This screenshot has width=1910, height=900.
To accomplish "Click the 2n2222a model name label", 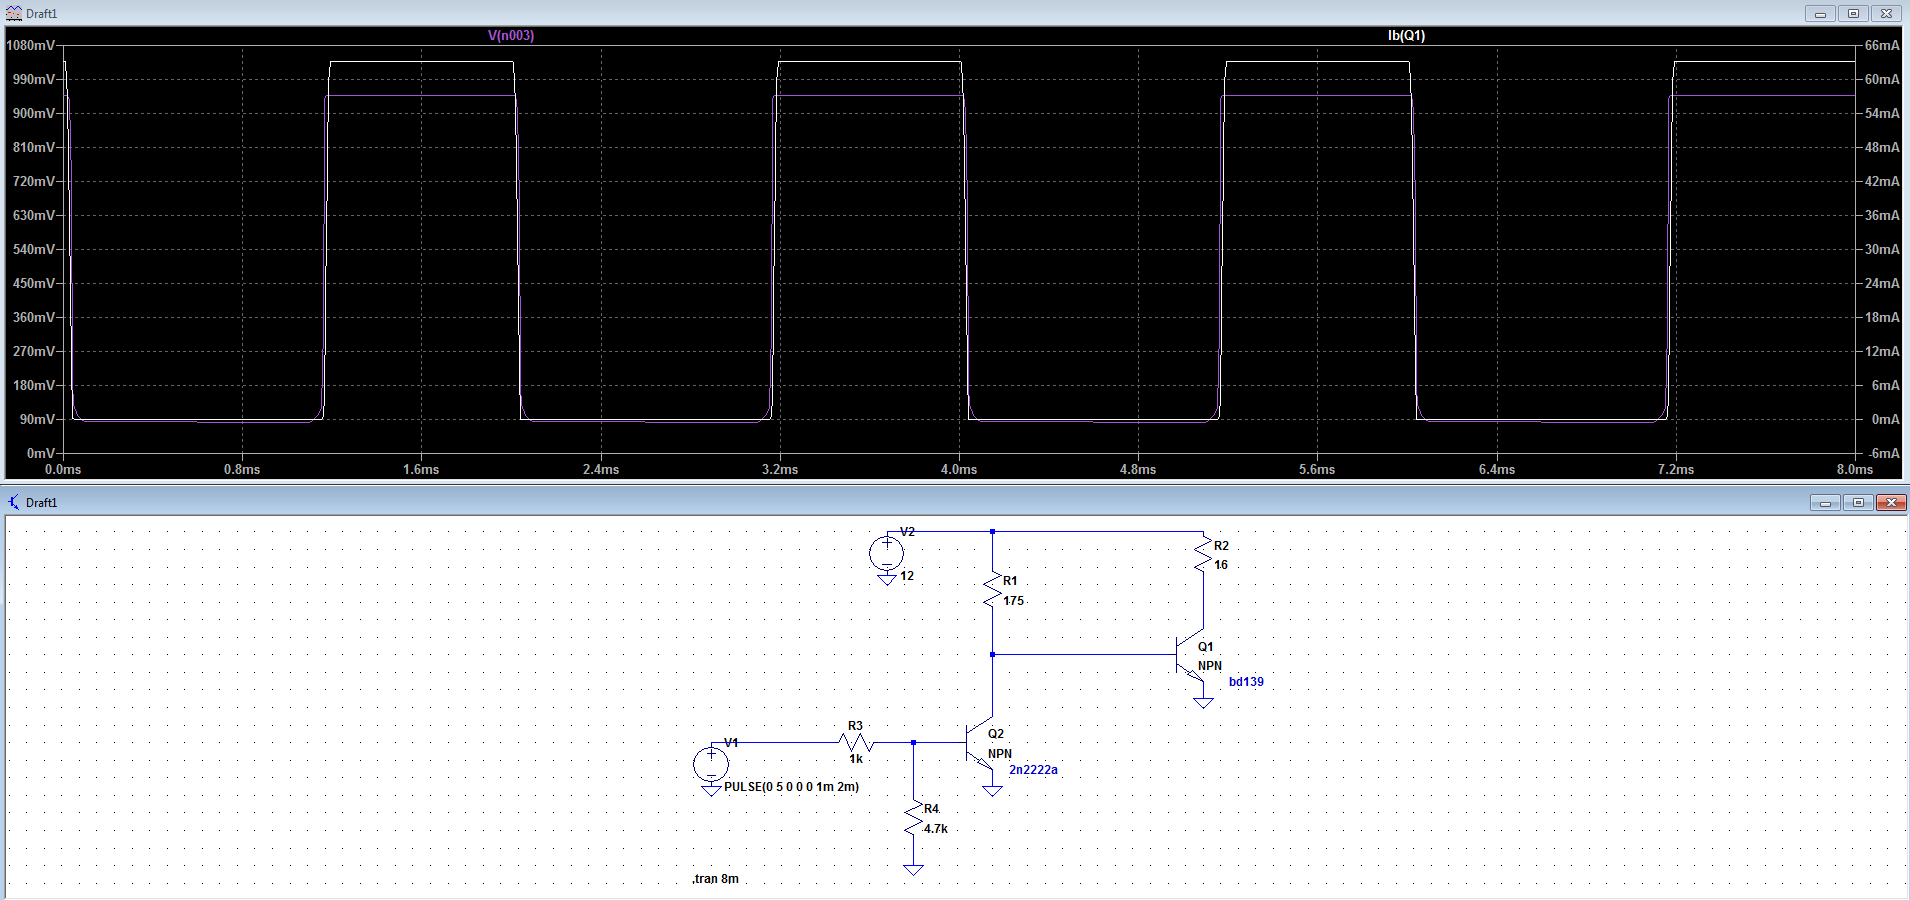I will click(1033, 770).
